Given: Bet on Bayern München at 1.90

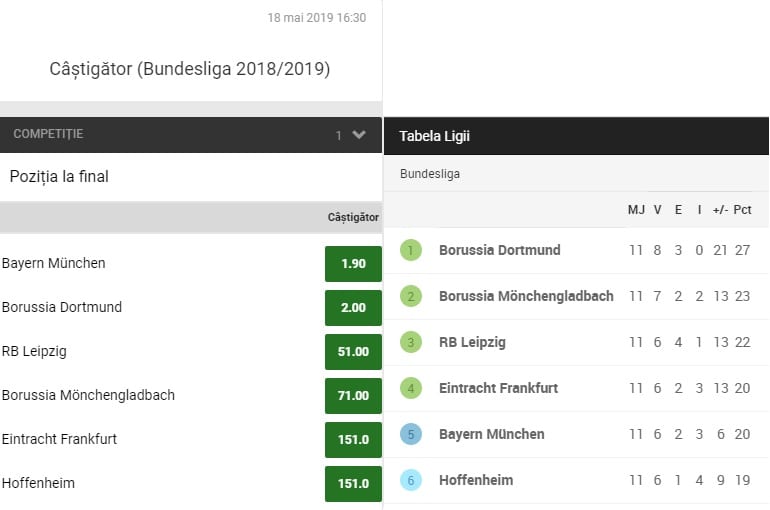Looking at the screenshot, I should pyautogui.click(x=353, y=264).
